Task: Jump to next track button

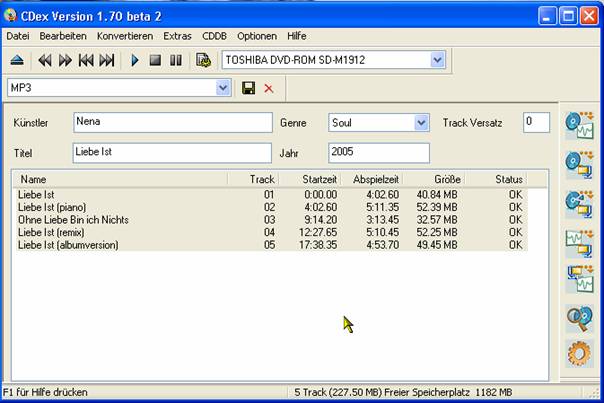Action: click(x=107, y=60)
